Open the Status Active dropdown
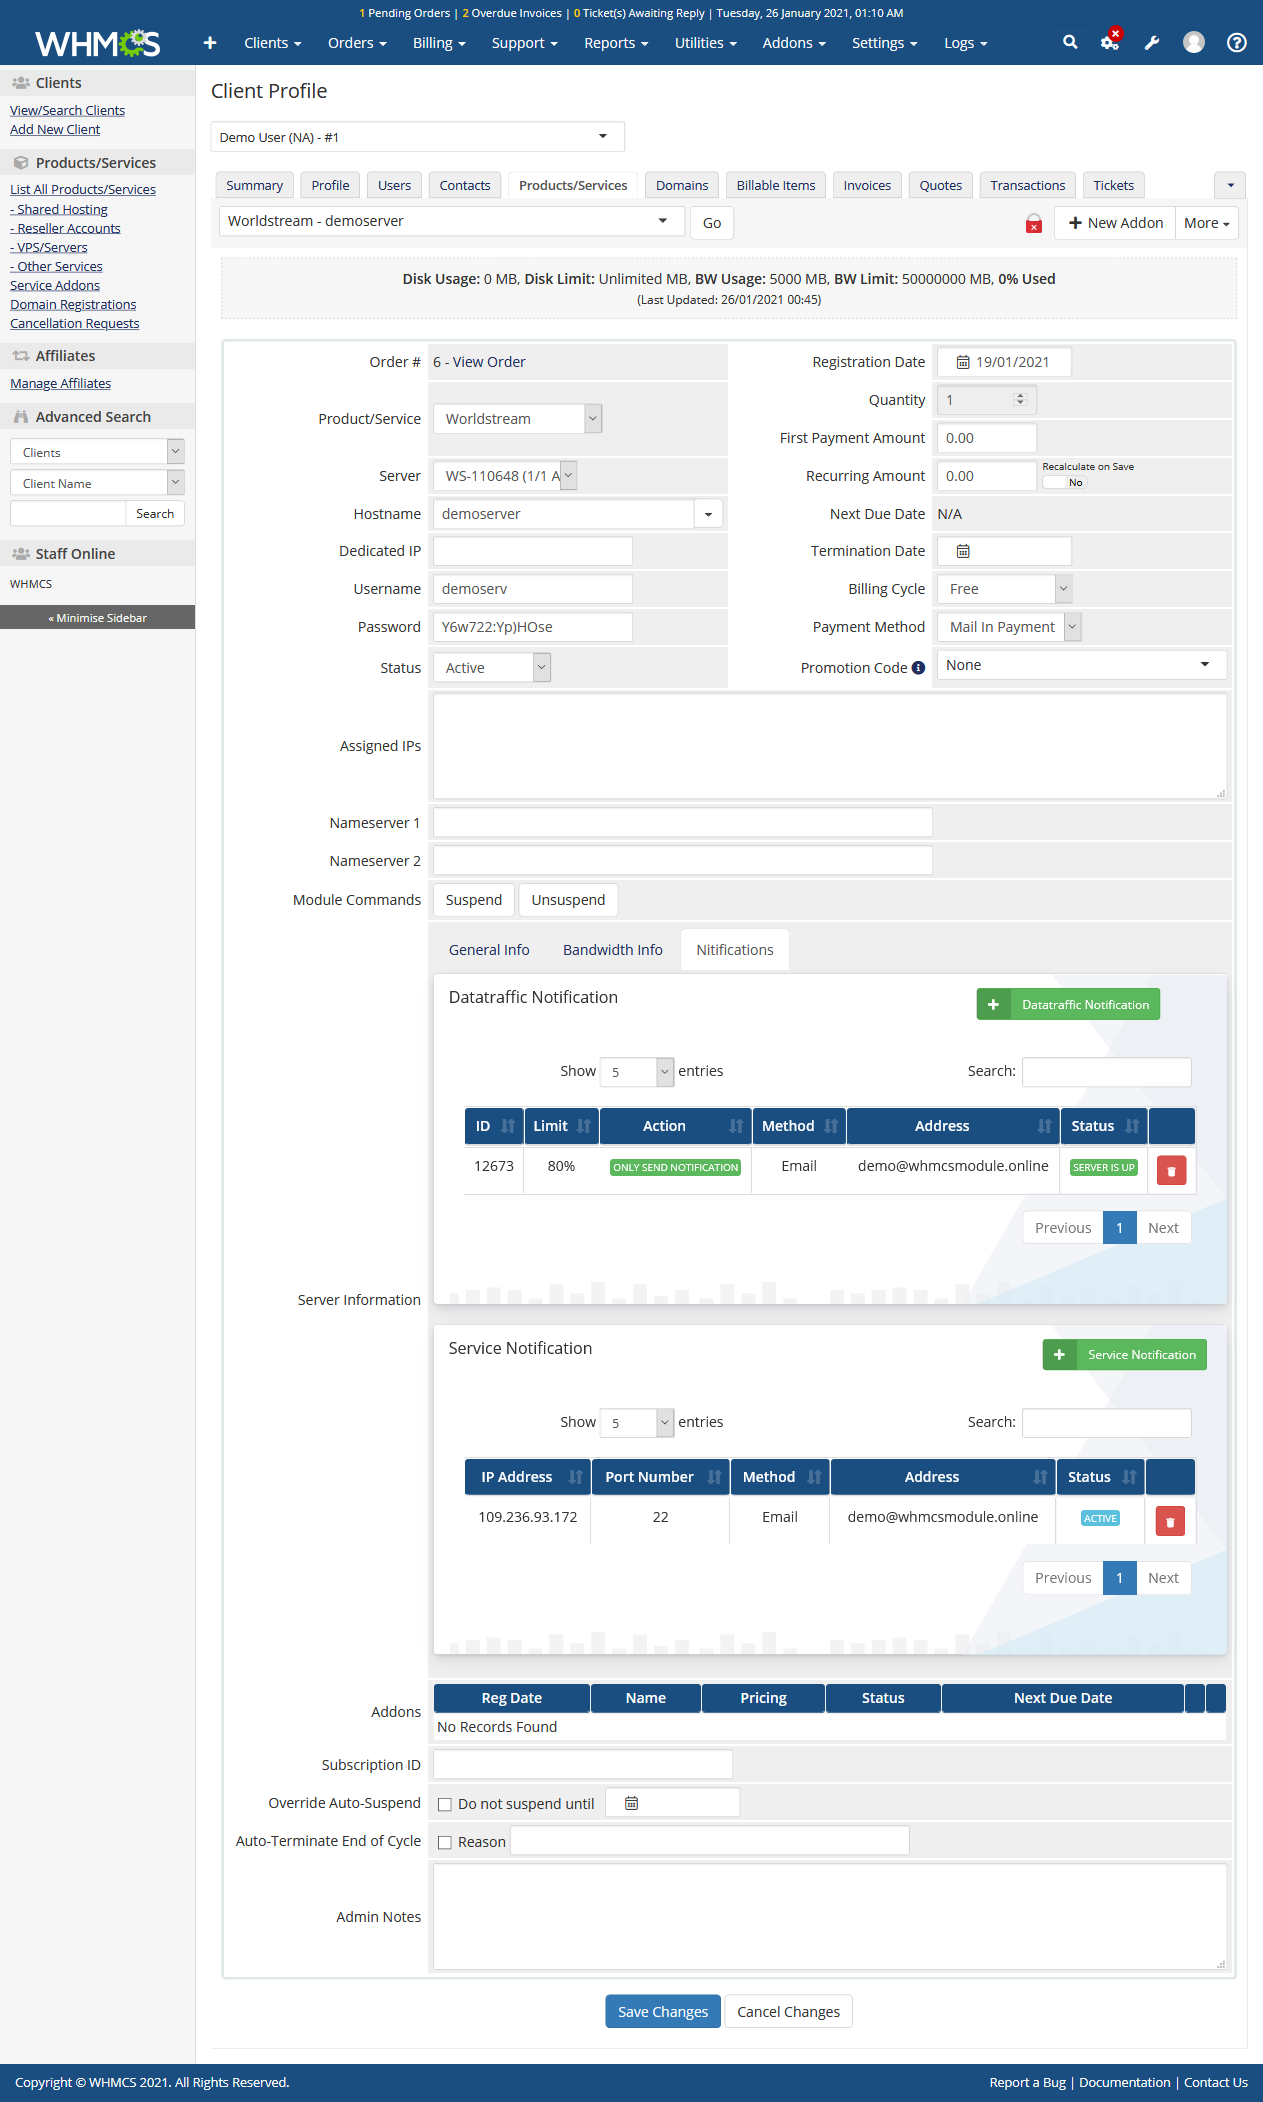Screen dimensions: 1263x2102 [492, 668]
